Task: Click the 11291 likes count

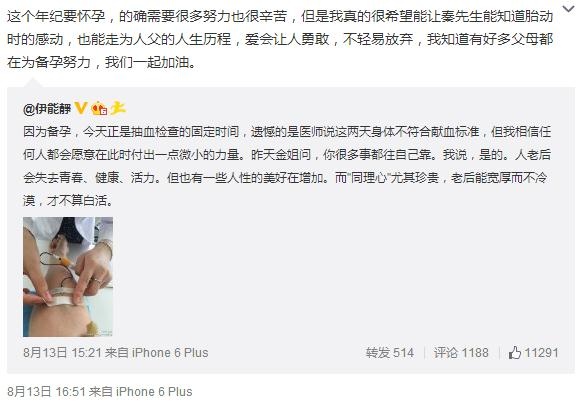Action: [542, 353]
